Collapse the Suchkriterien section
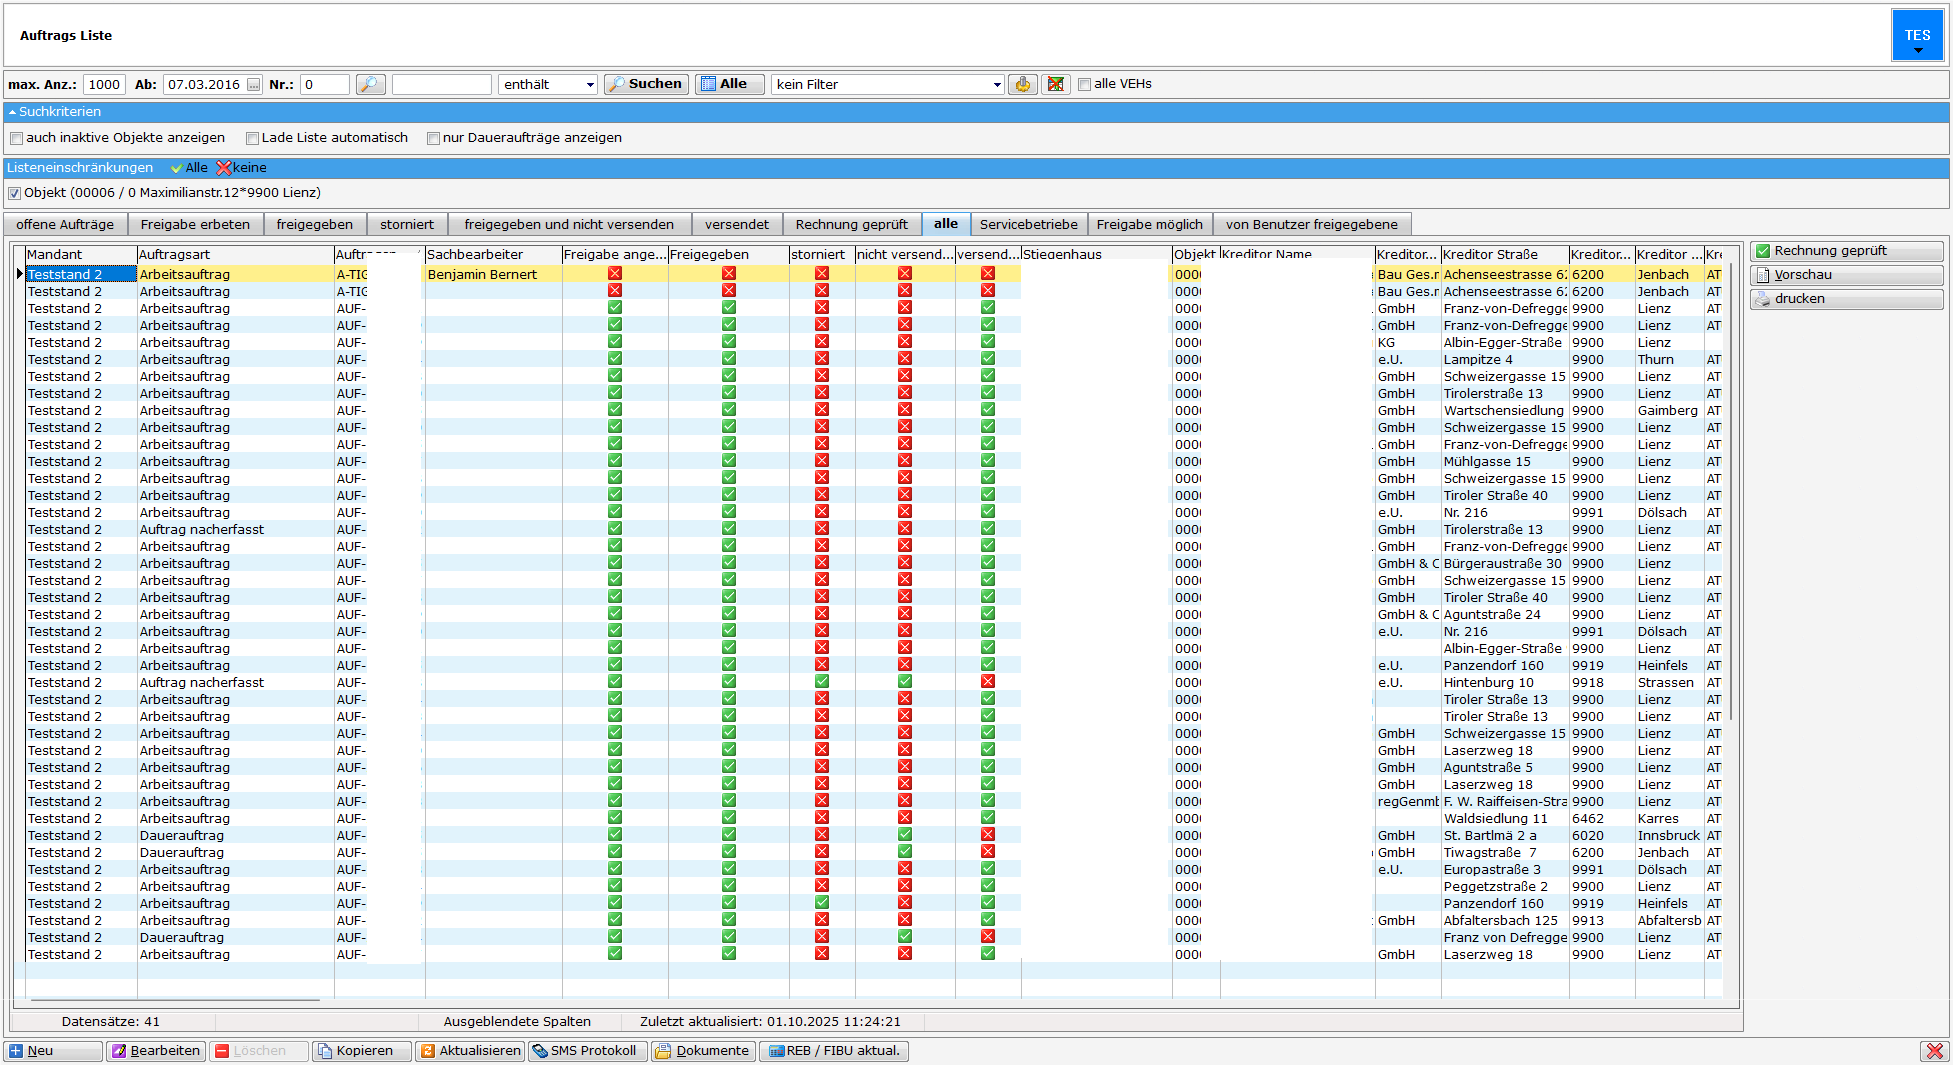The height and width of the screenshot is (1065, 1953). 12,112
